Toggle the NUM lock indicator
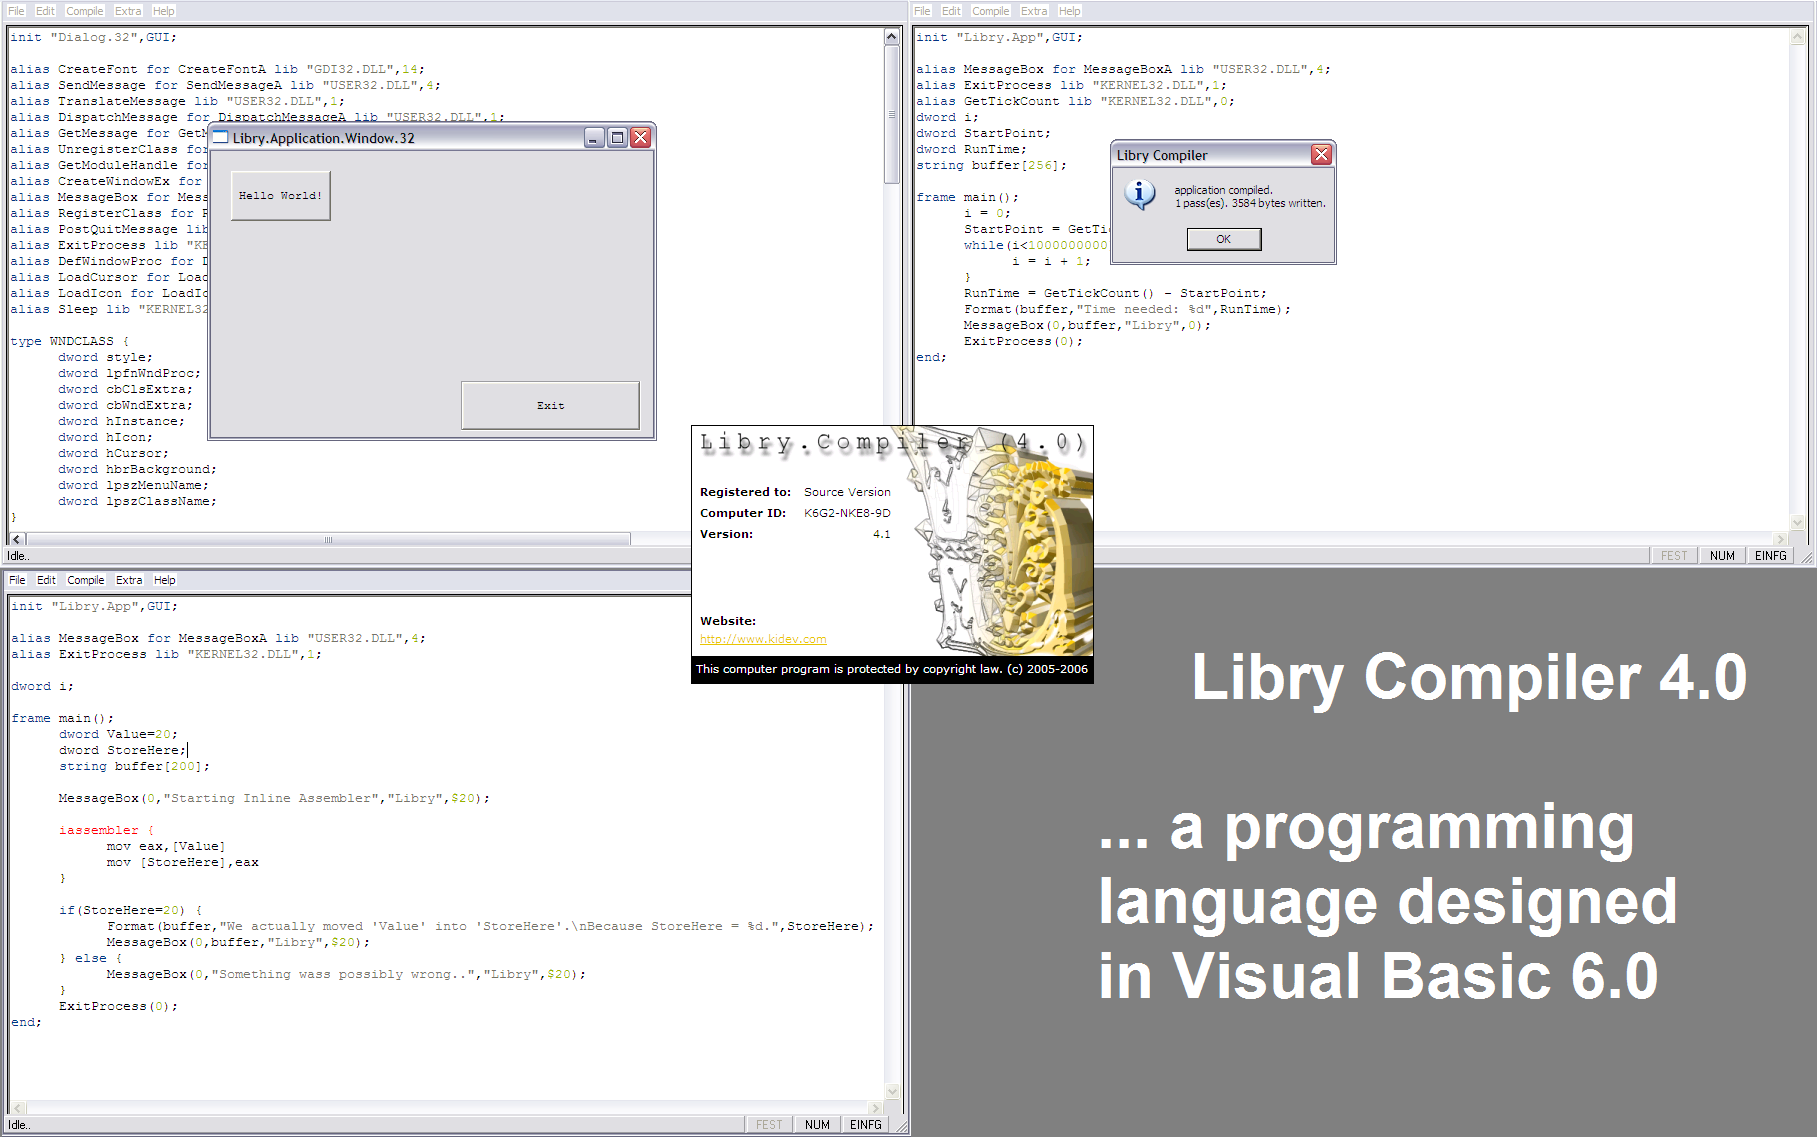This screenshot has width=1817, height=1137. click(x=1722, y=555)
